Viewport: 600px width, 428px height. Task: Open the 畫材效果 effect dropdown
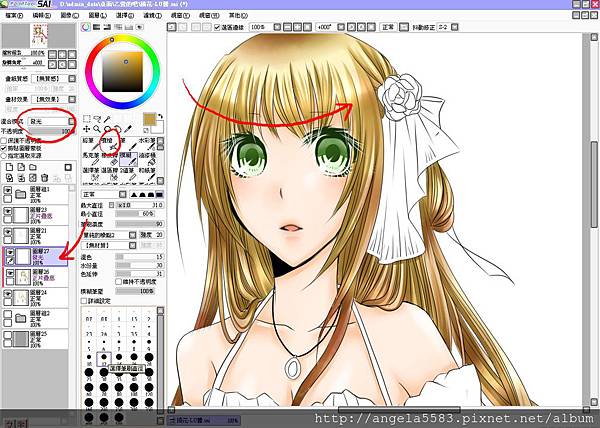pyautogui.click(x=72, y=99)
